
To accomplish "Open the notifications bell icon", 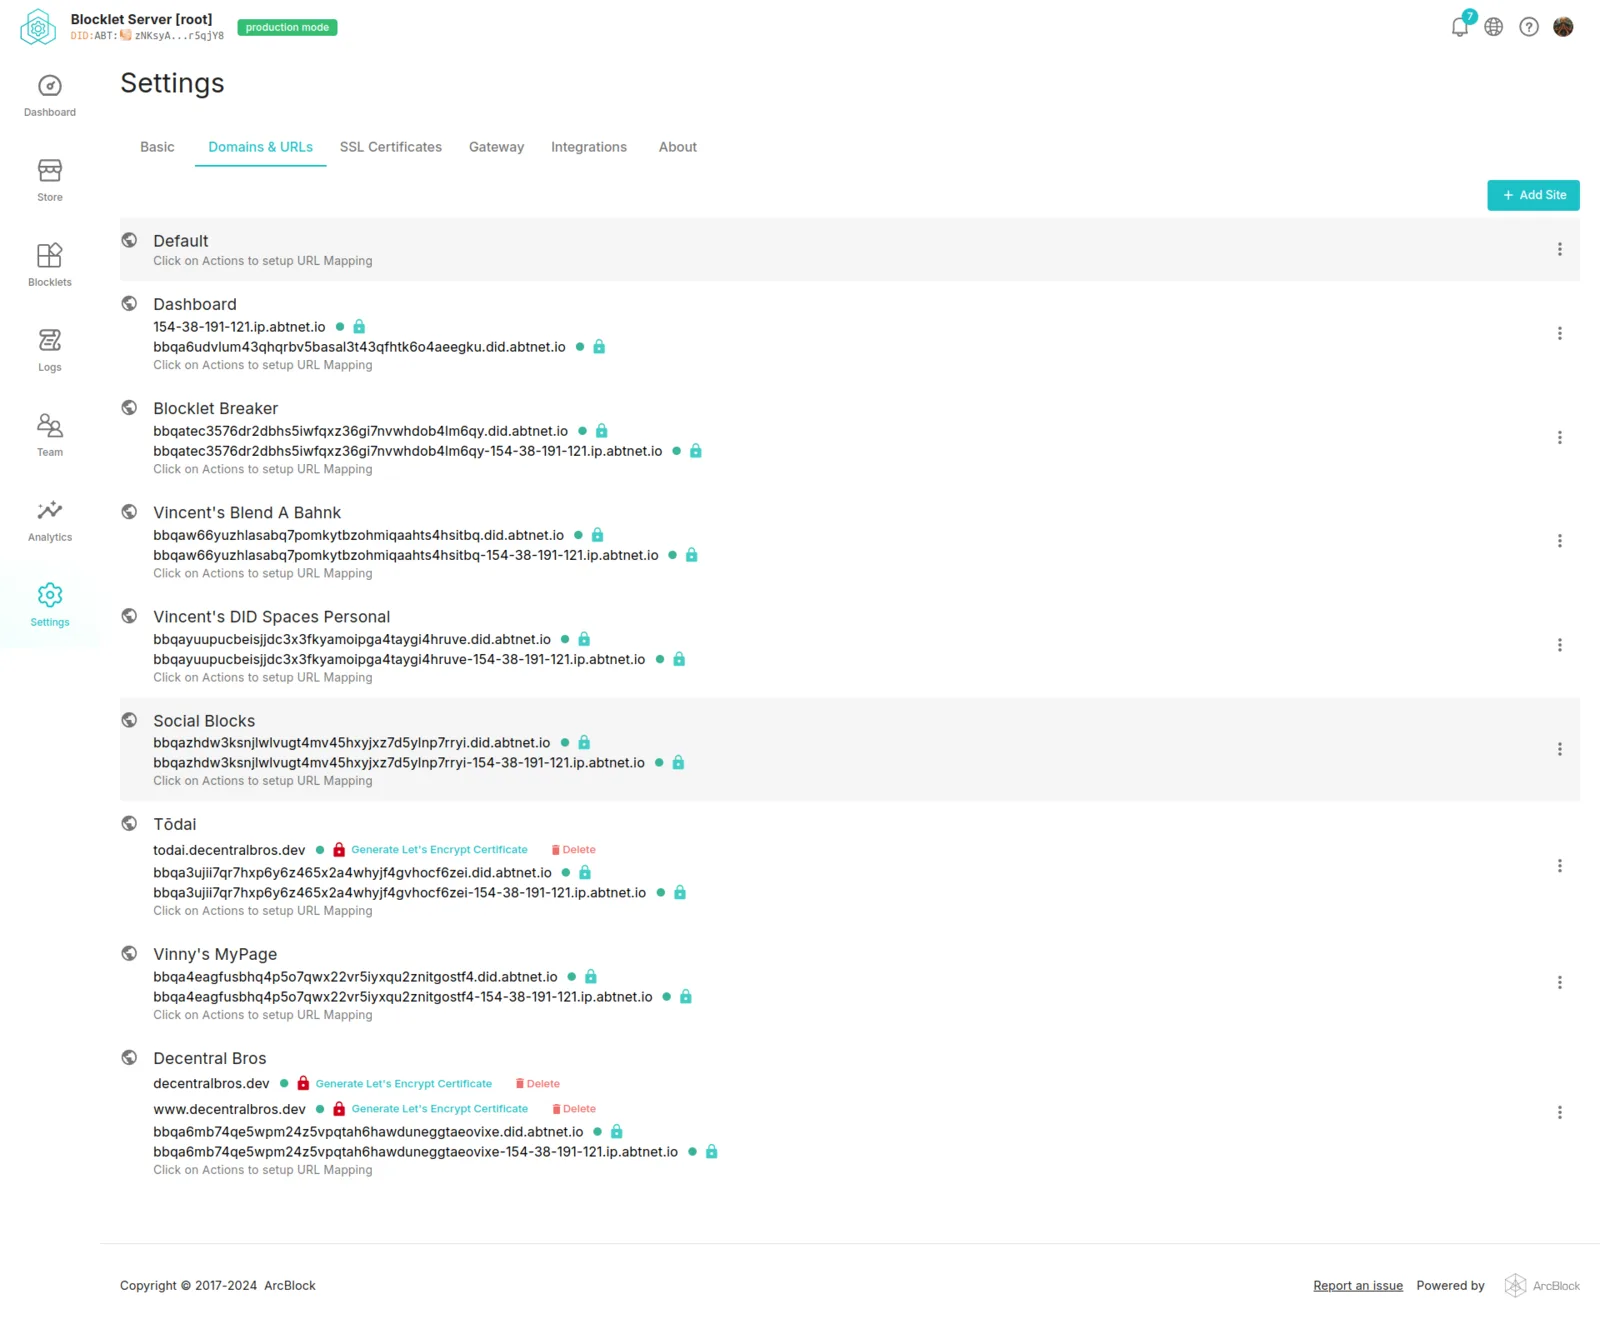I will tap(1460, 27).
